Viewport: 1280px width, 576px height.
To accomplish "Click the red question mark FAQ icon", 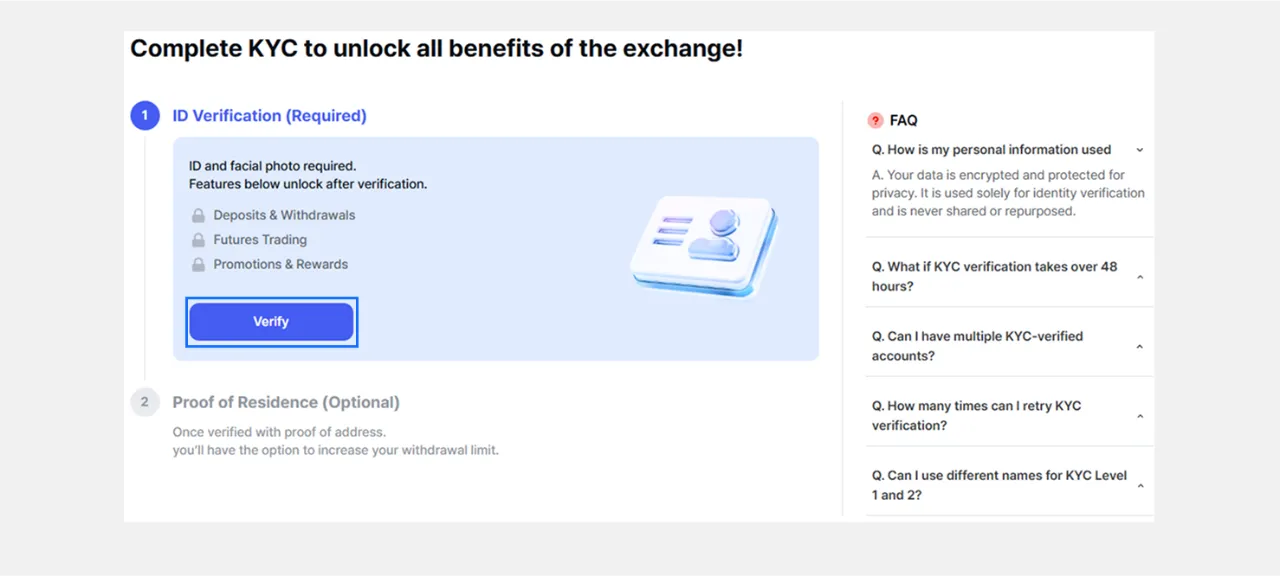I will (x=876, y=120).
